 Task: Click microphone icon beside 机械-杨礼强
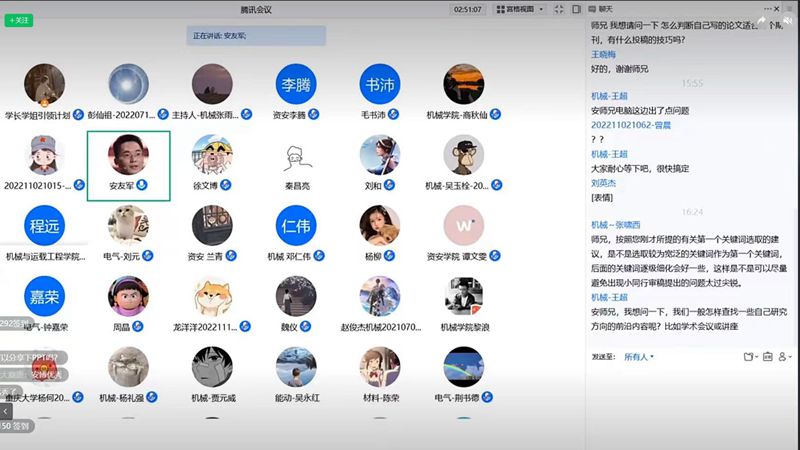pos(152,397)
